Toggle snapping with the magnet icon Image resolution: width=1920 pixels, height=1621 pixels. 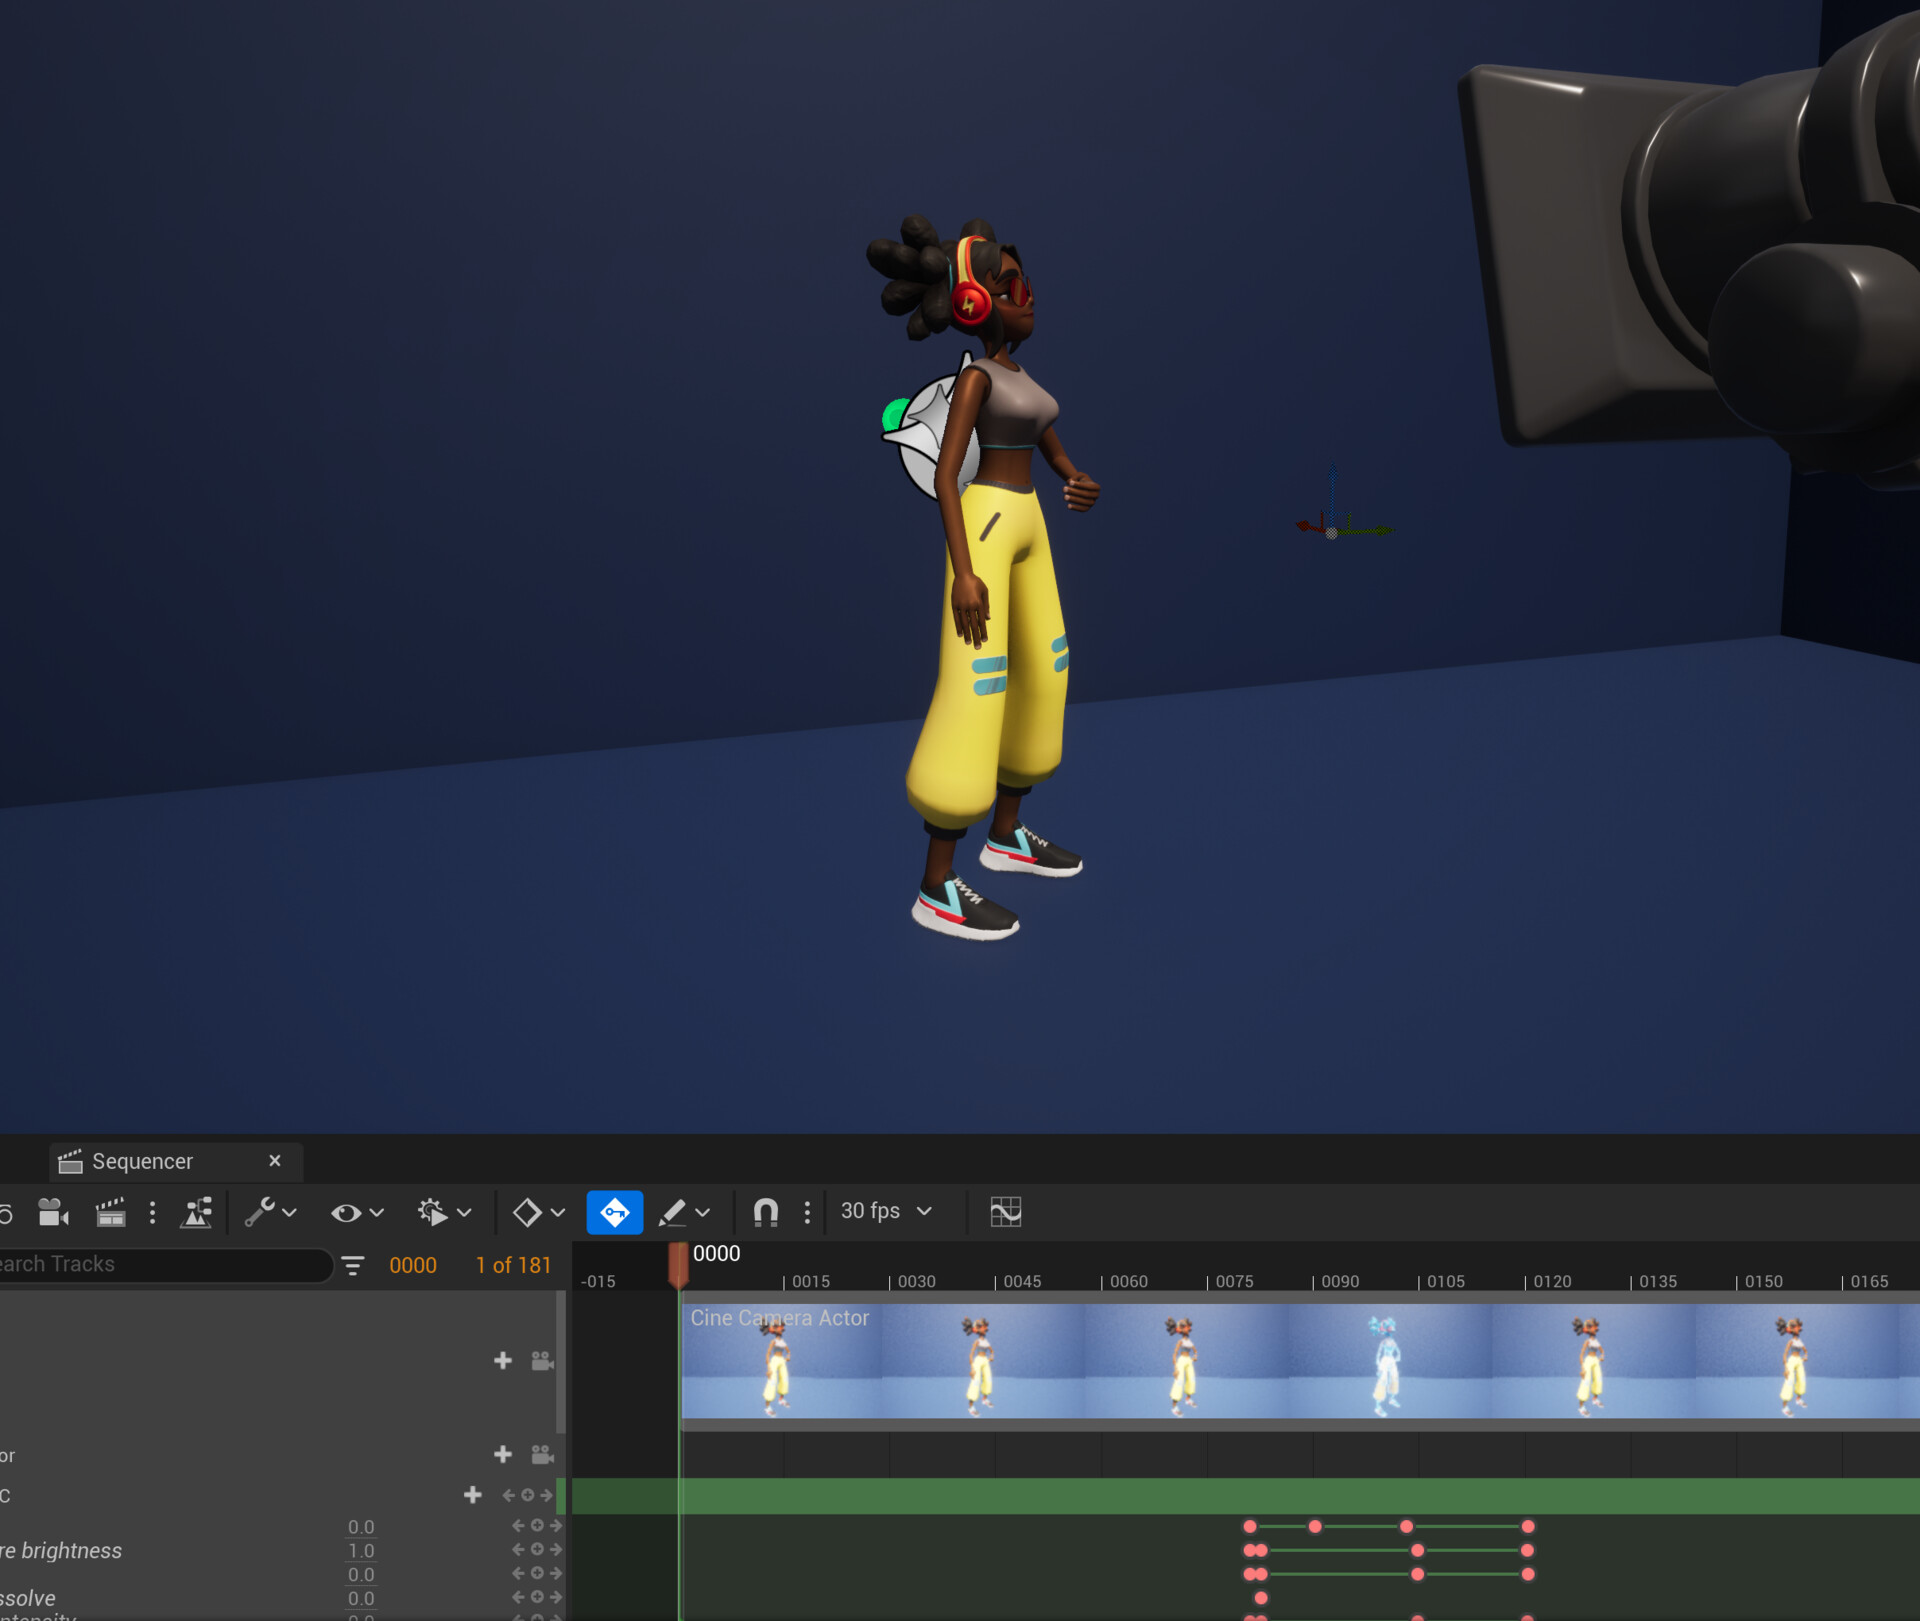pyautogui.click(x=765, y=1212)
